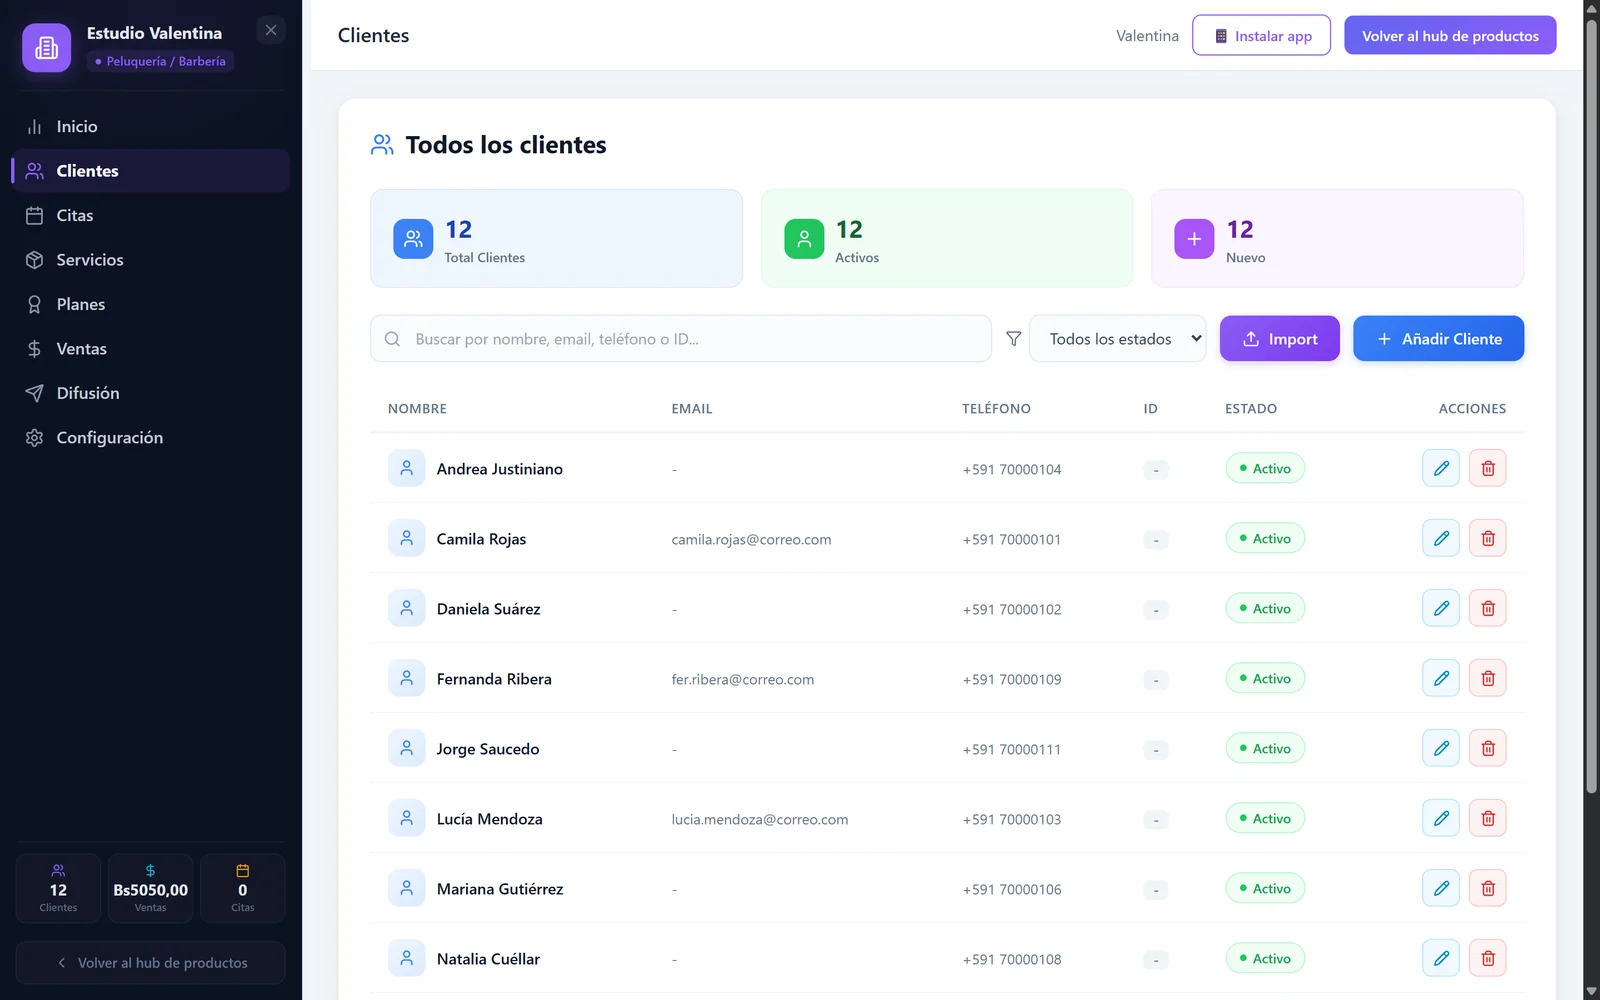Delete Jorge Saucedo with trash icon
1600x1000 pixels.
tap(1488, 748)
